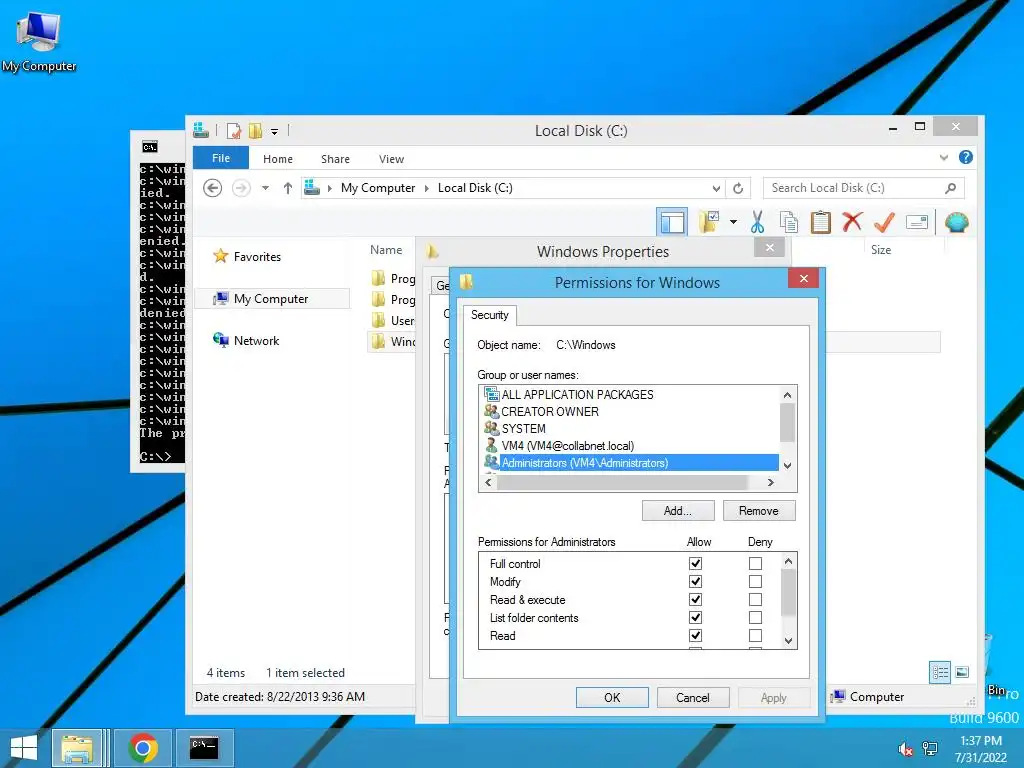This screenshot has height=768, width=1024.
Task: Toggle the preview pane toolbar icon
Action: coord(671,222)
